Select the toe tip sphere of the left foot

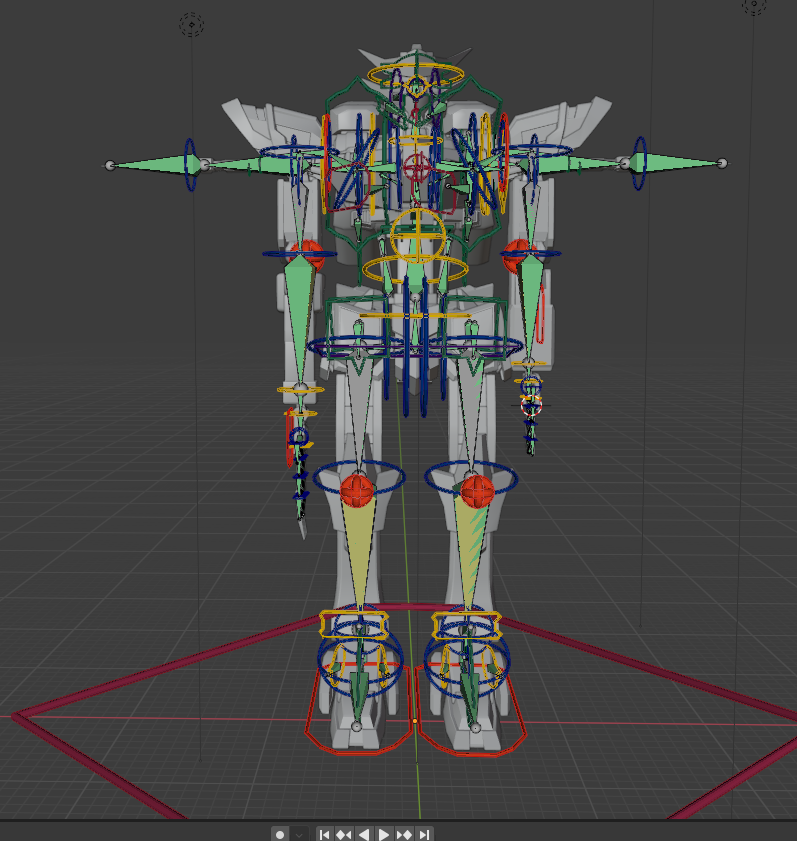pos(356,726)
